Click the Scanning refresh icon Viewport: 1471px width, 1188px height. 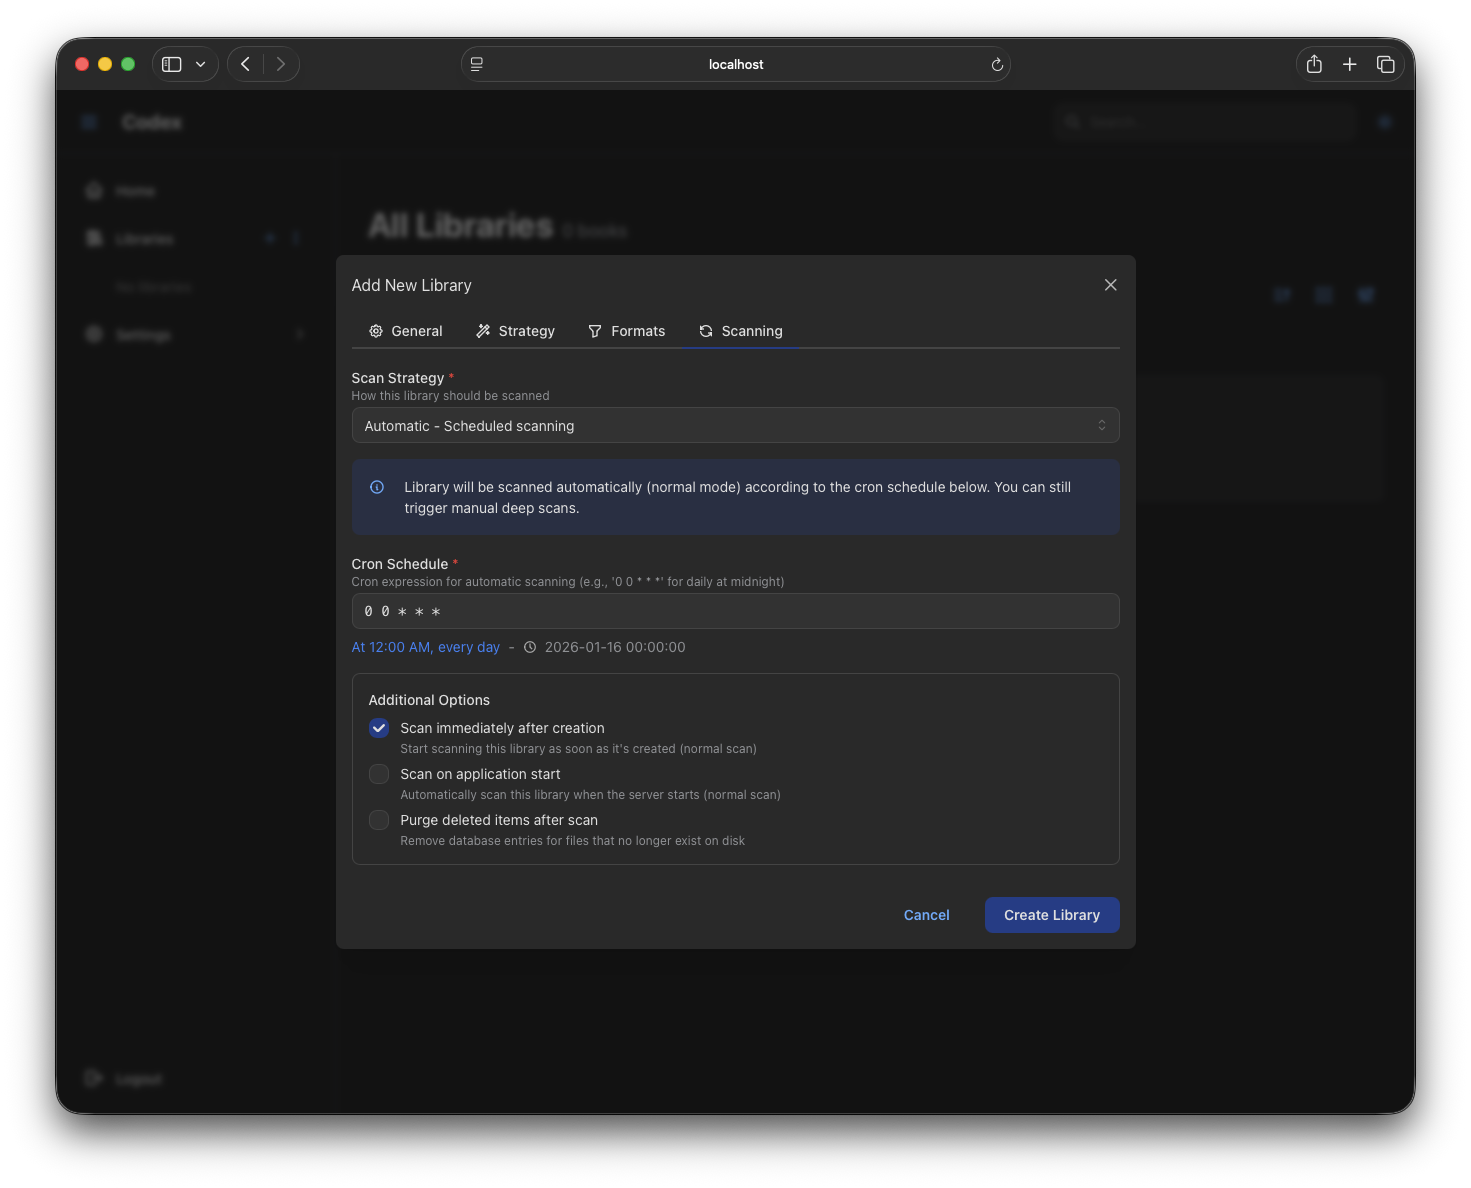point(707,331)
